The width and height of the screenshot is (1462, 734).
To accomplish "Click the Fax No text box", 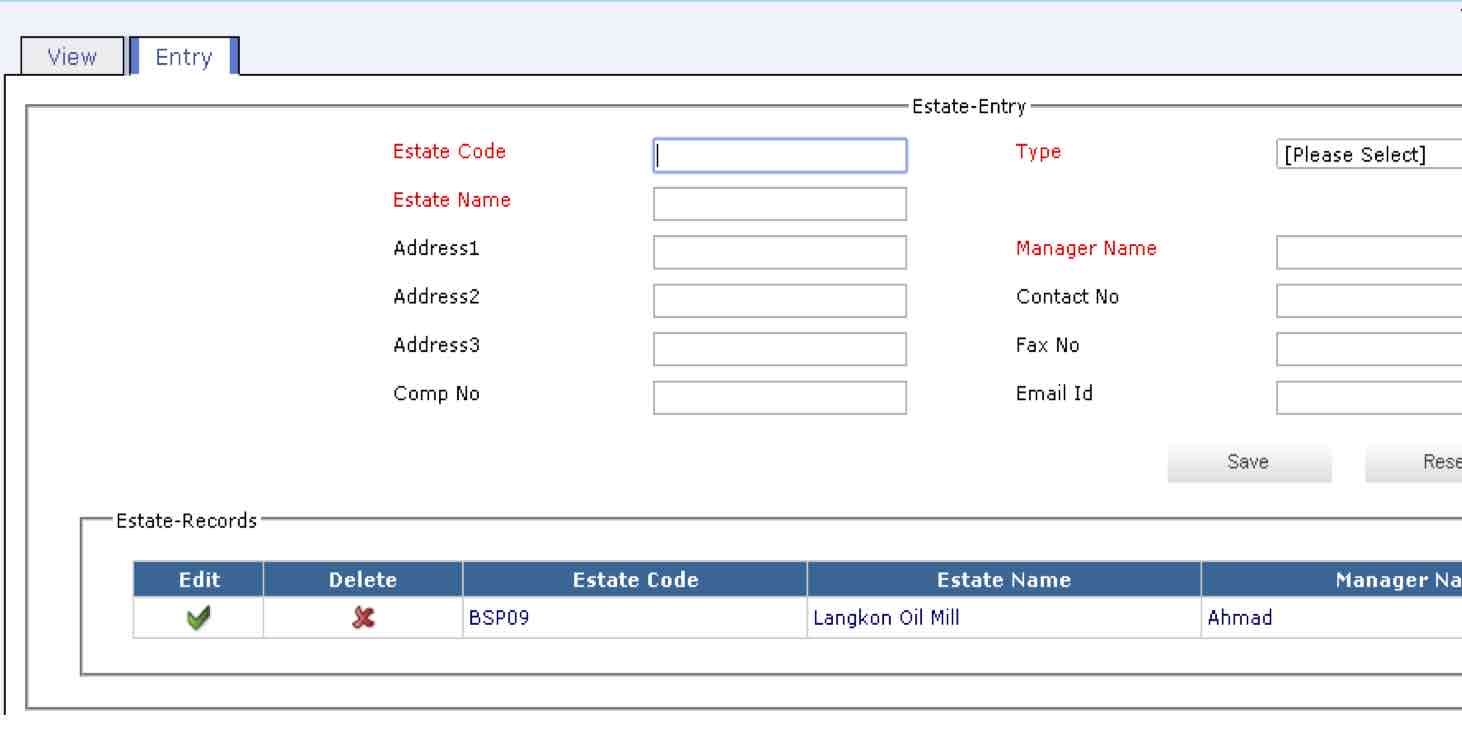I will tap(1368, 349).
